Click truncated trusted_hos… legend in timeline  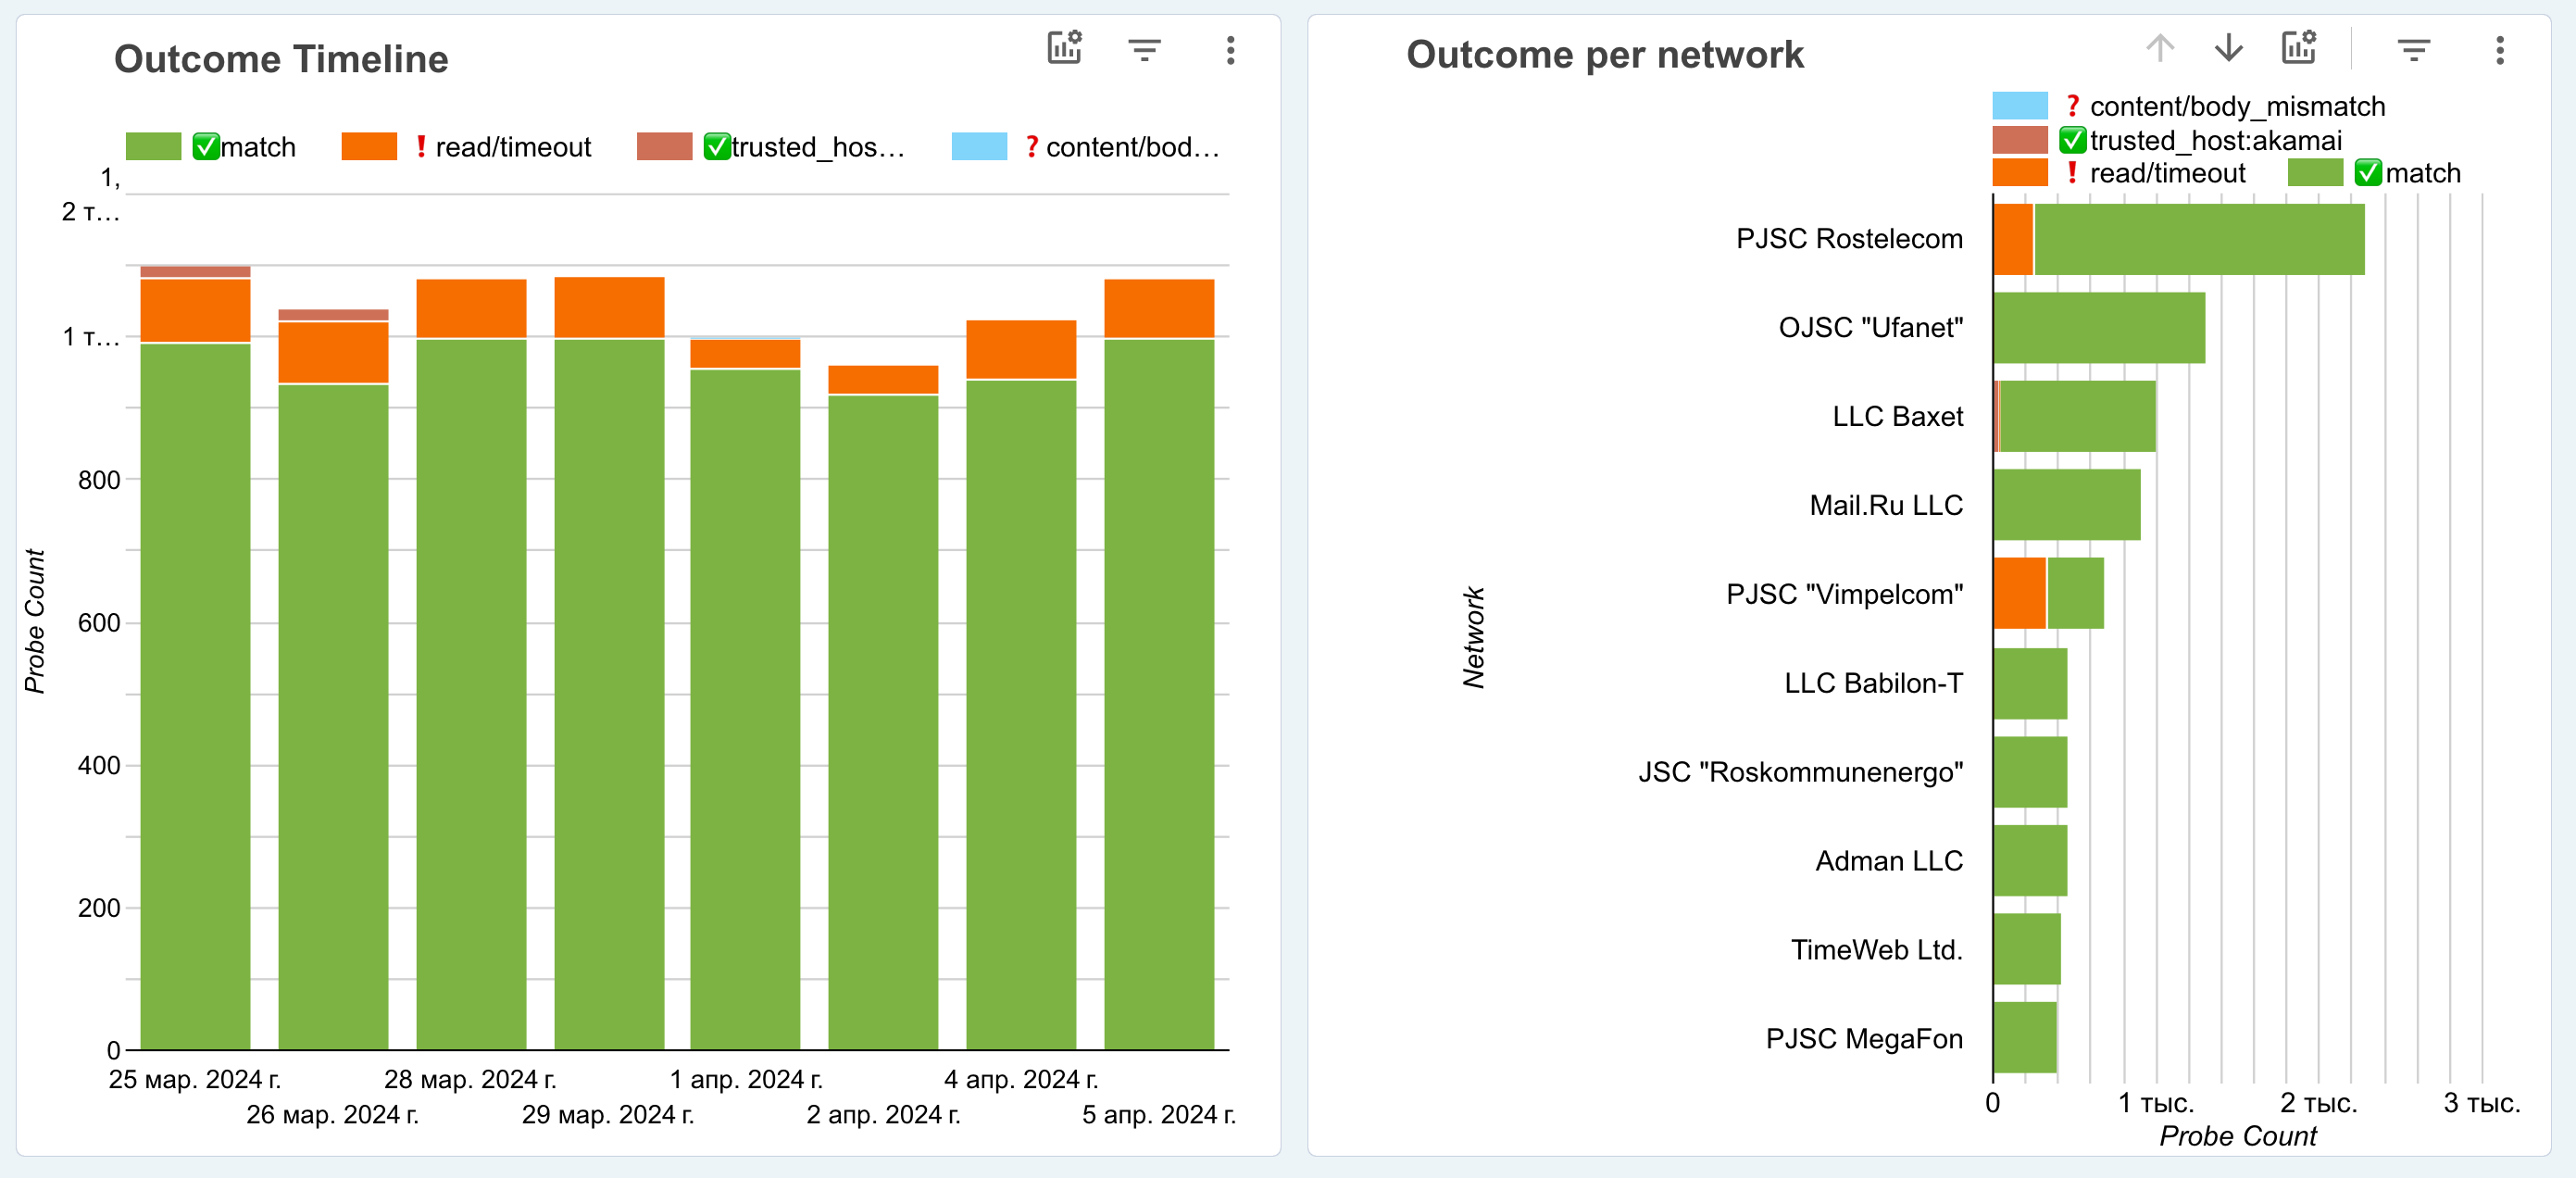[816, 147]
